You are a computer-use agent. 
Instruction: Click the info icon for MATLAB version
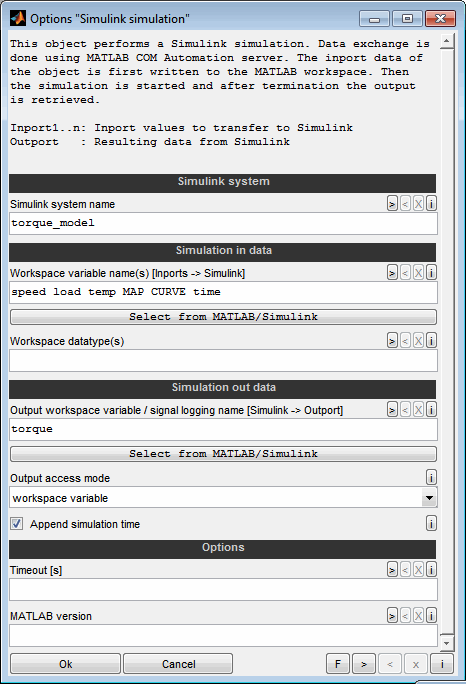(431, 616)
